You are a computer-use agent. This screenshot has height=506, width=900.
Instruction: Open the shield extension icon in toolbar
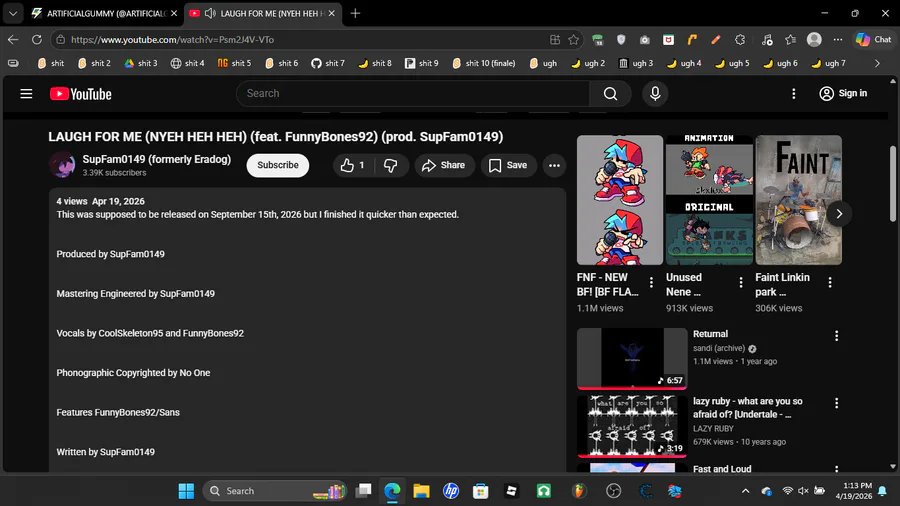point(621,40)
